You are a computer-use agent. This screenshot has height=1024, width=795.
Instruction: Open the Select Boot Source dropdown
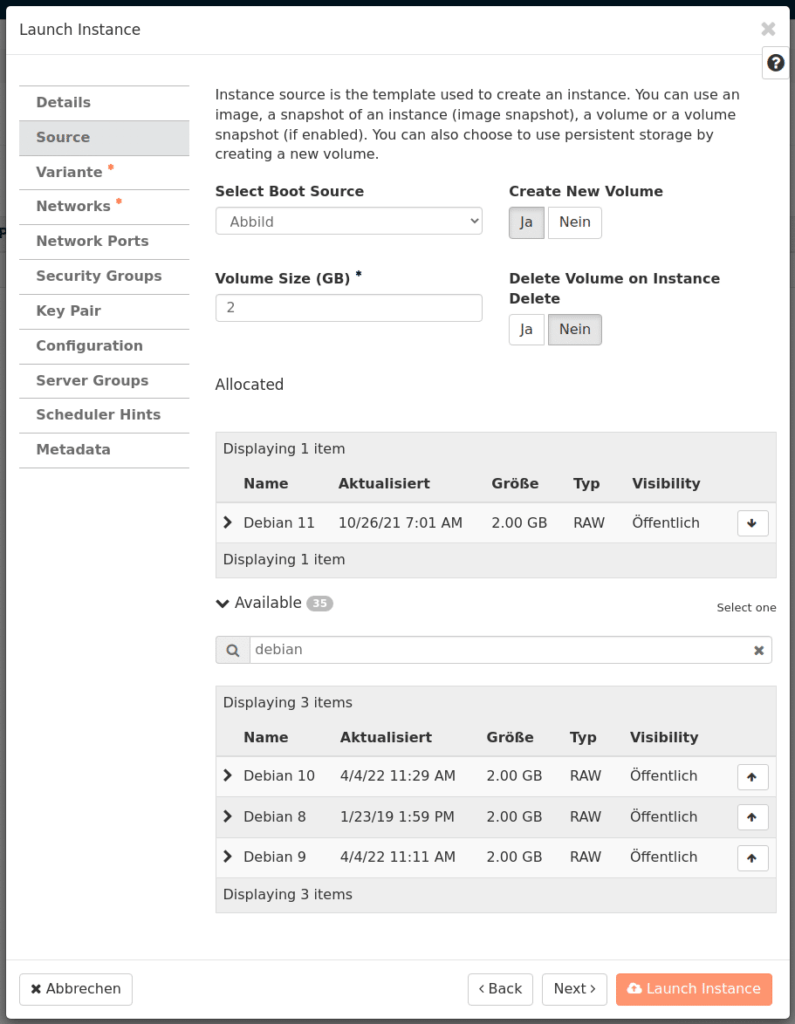[348, 221]
